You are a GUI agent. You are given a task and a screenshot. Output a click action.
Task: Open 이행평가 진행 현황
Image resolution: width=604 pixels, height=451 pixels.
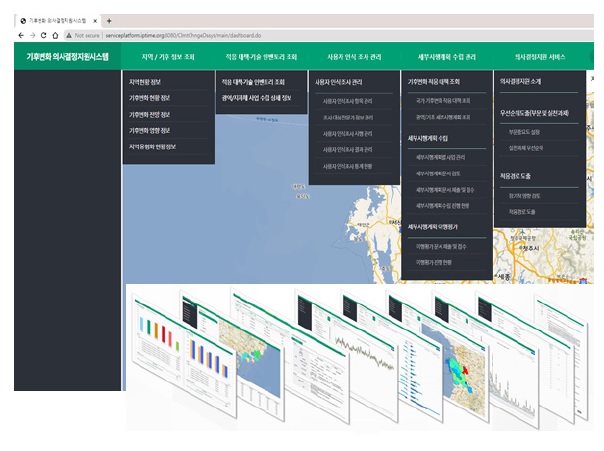(433, 263)
